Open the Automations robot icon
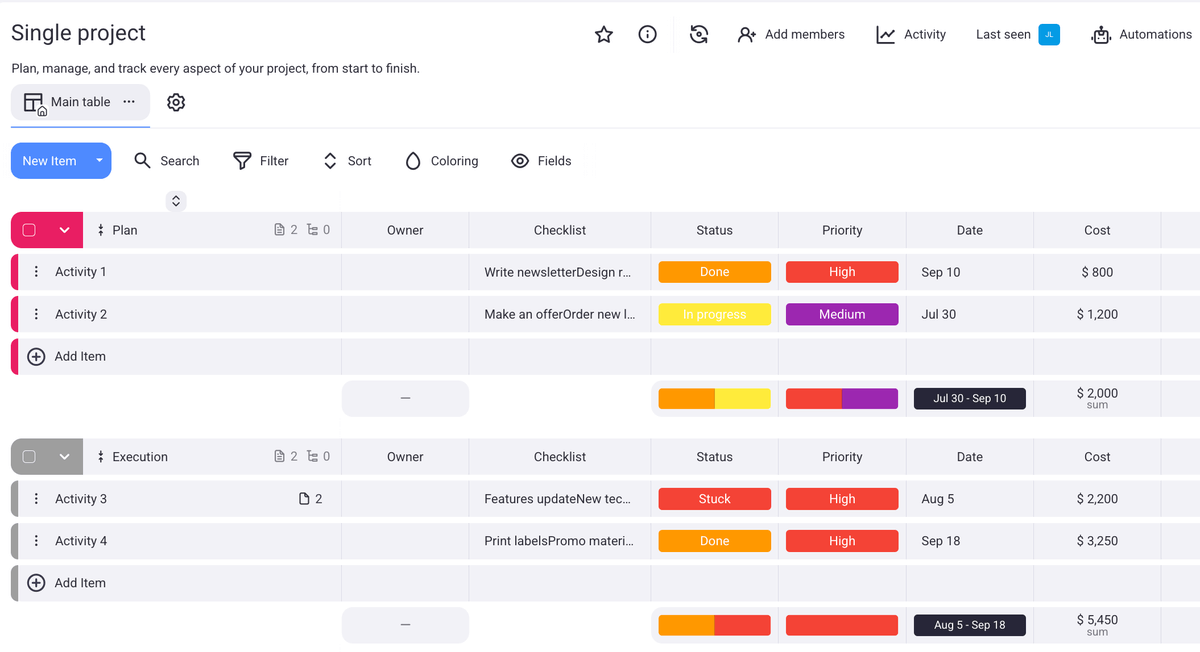 pyautogui.click(x=1101, y=35)
